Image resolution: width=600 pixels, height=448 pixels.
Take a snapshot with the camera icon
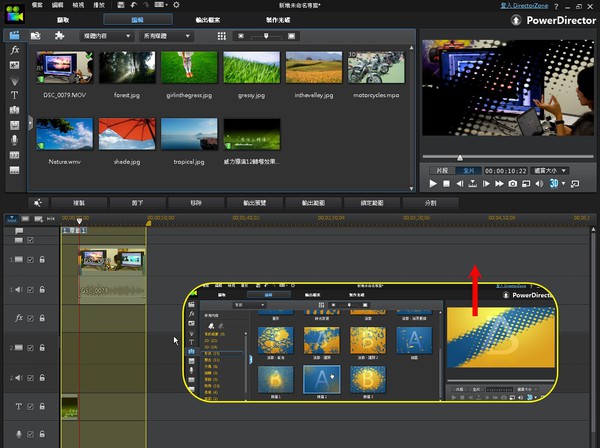tap(512, 184)
